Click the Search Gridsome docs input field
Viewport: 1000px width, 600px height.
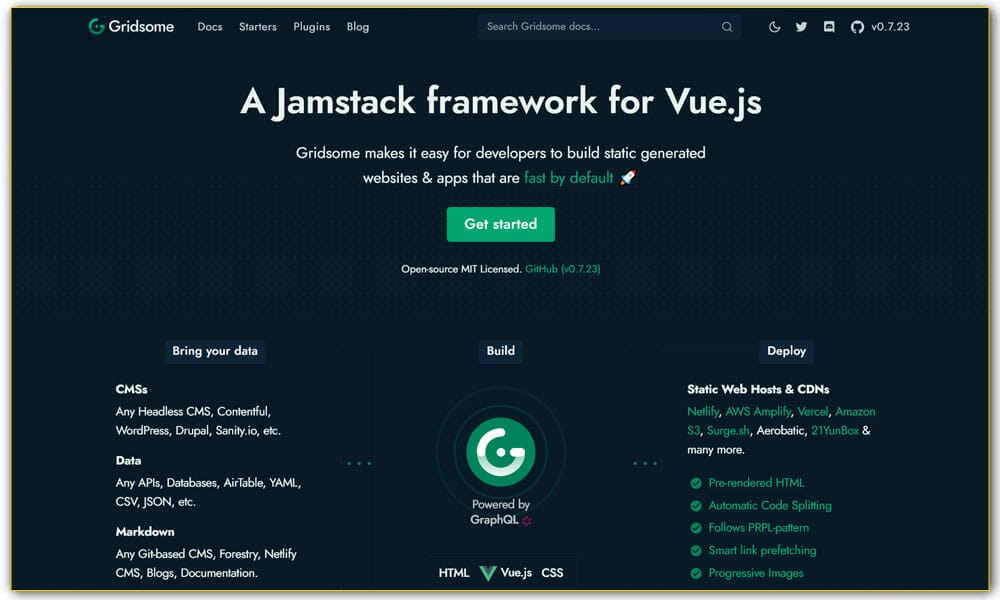click(x=600, y=27)
